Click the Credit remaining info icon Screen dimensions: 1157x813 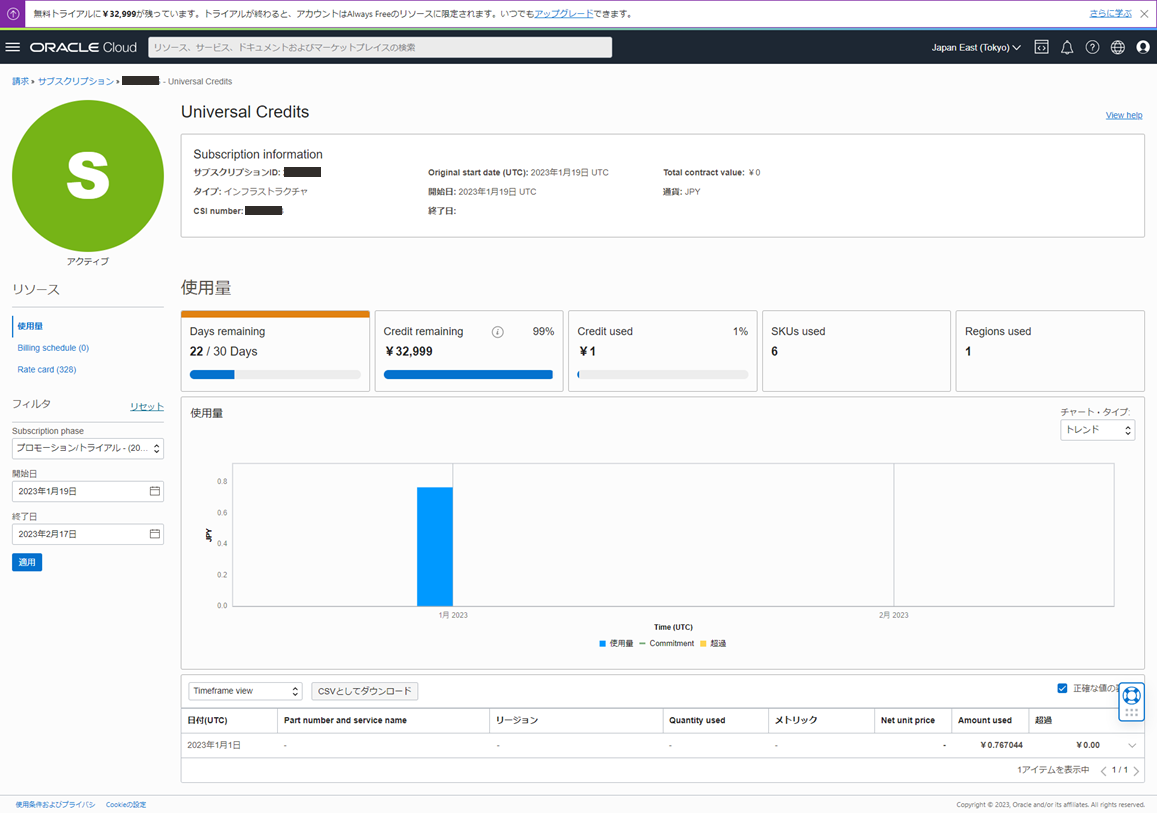[x=497, y=332]
